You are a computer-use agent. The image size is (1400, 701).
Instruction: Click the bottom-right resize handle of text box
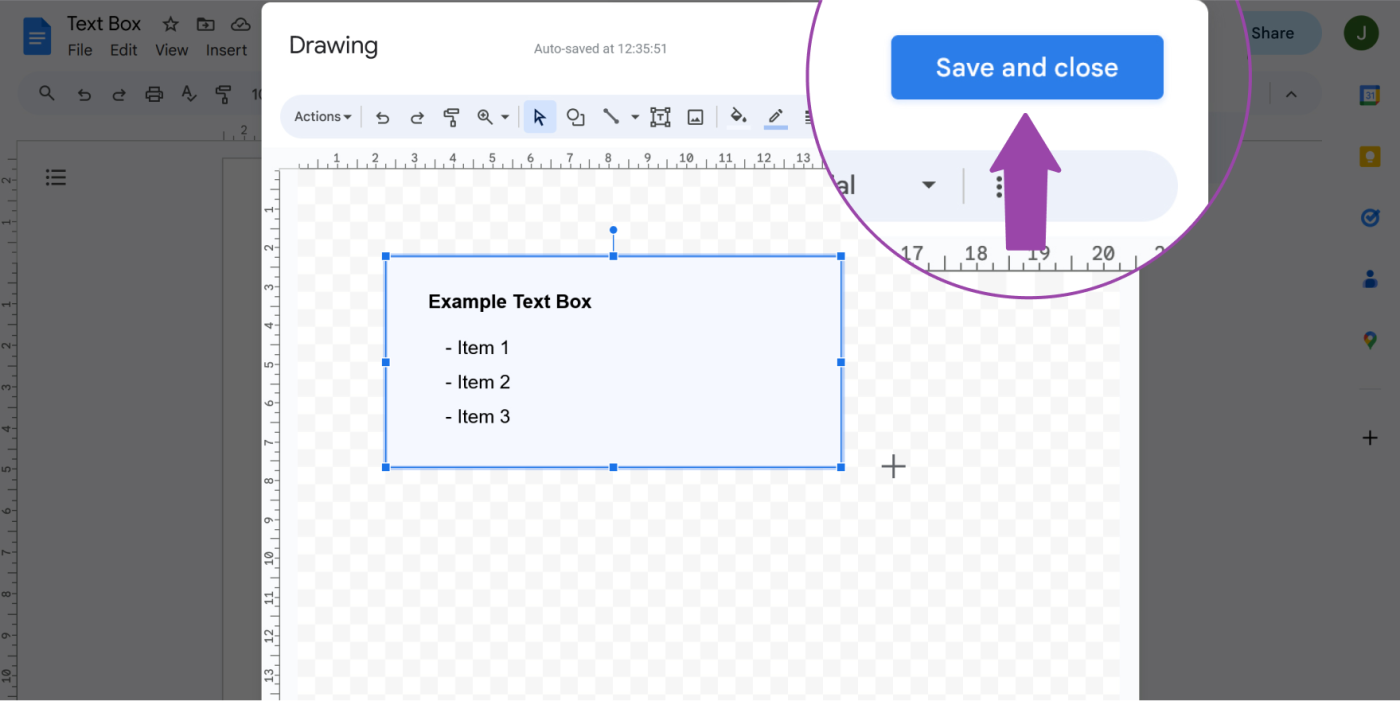point(841,467)
